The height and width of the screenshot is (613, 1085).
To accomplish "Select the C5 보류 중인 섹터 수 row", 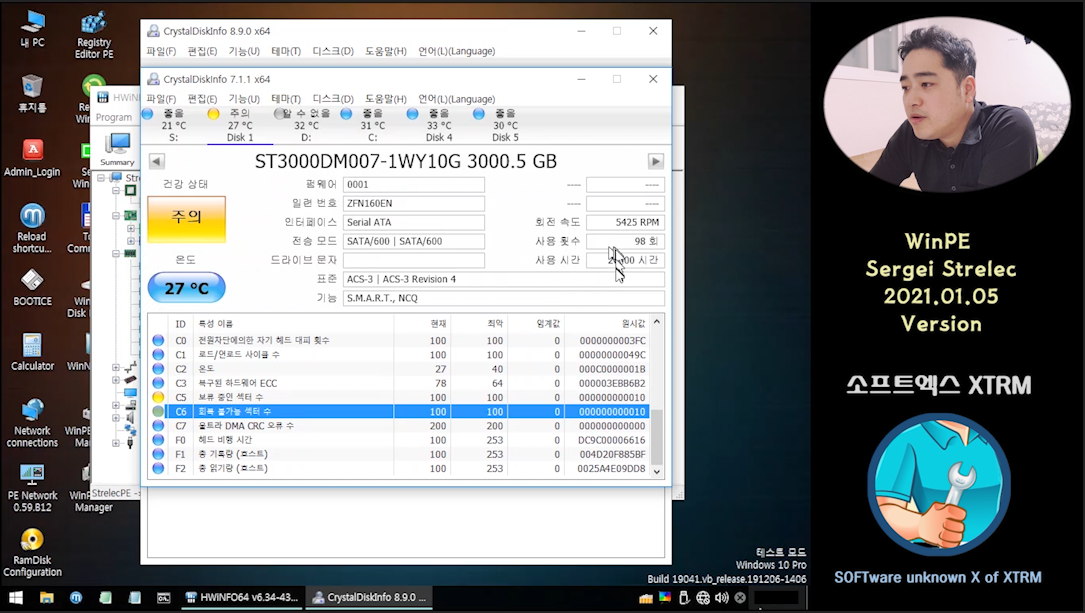I will (x=399, y=397).
